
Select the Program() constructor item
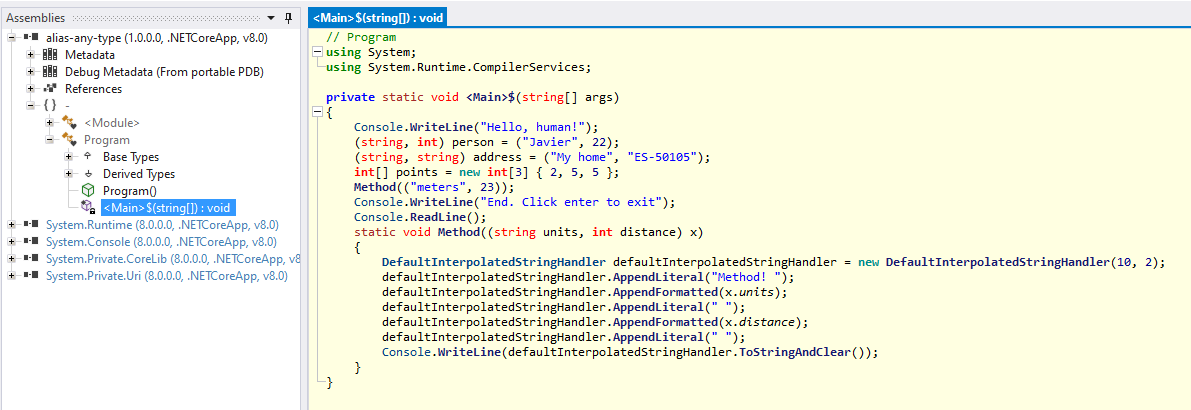(129, 191)
